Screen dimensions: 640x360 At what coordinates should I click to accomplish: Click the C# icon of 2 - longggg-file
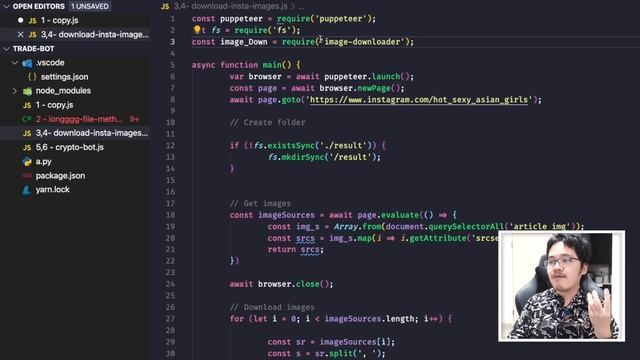click(x=27, y=119)
